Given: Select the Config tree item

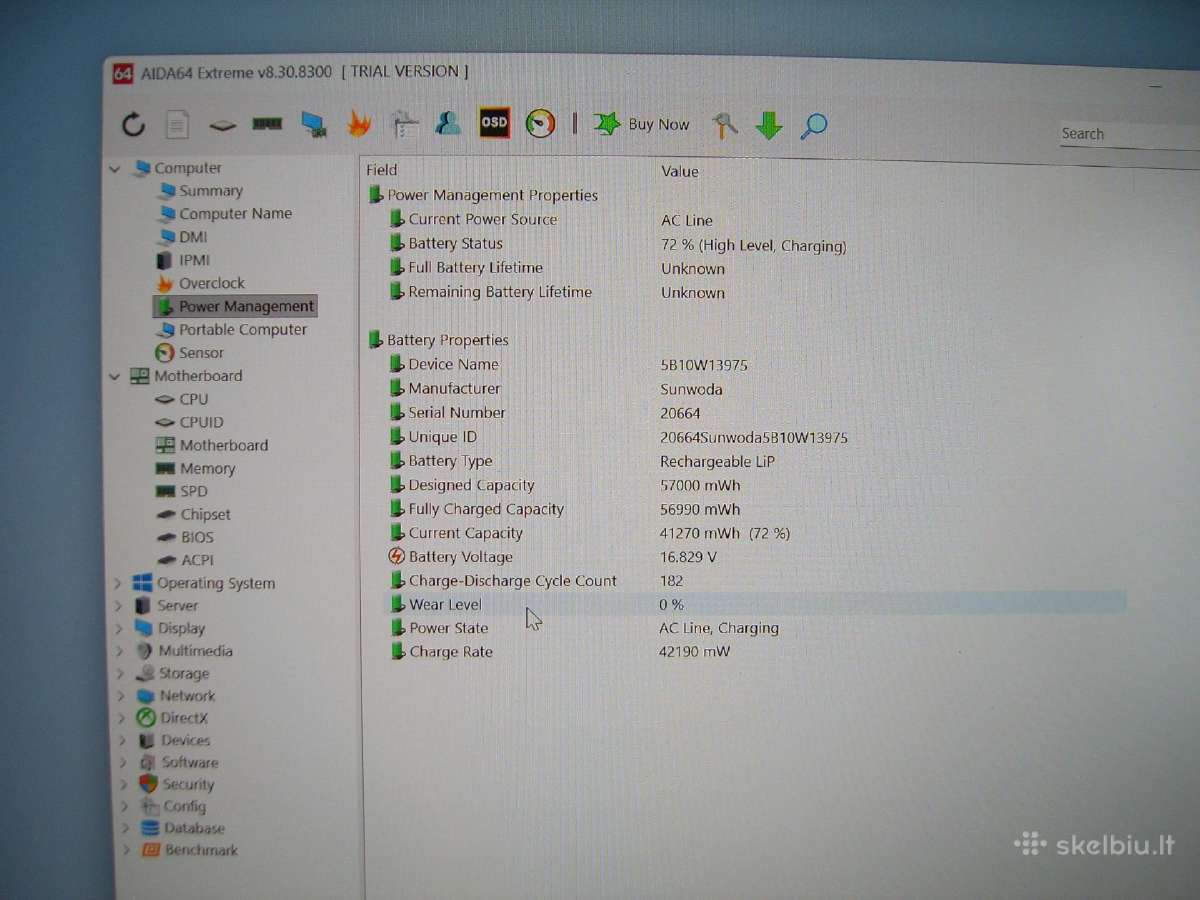Looking at the screenshot, I should (x=174, y=806).
